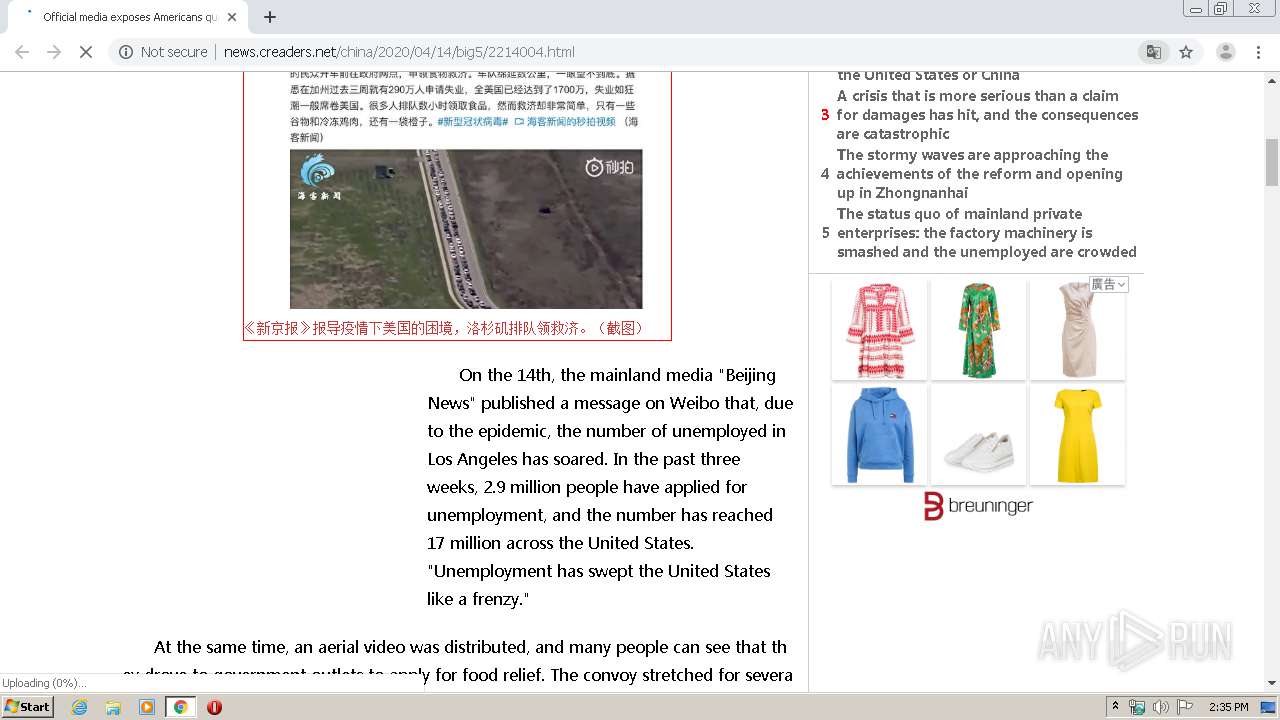View the beige wrap dress ad
Screen dimensions: 1280x720
1077,330
